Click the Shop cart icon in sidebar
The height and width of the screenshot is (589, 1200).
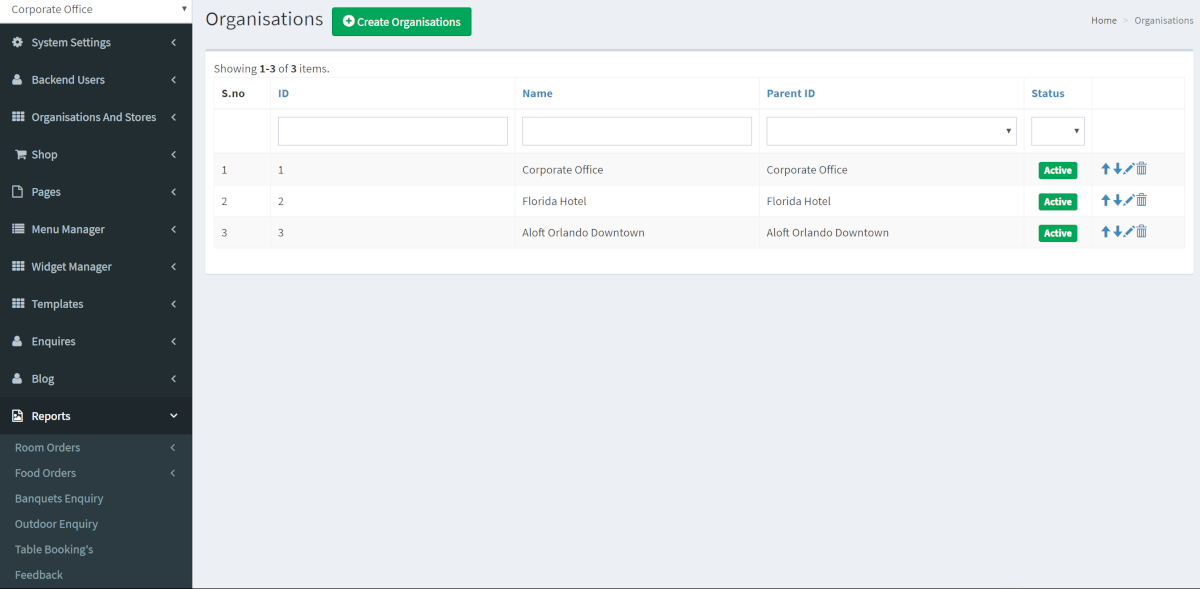coord(20,155)
